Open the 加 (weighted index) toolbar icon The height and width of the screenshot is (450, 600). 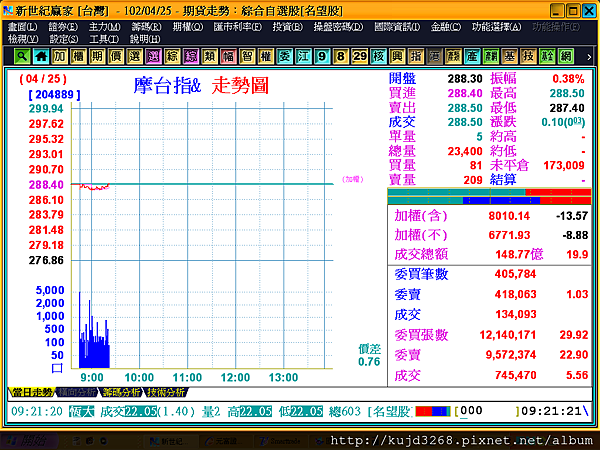(x=59, y=57)
